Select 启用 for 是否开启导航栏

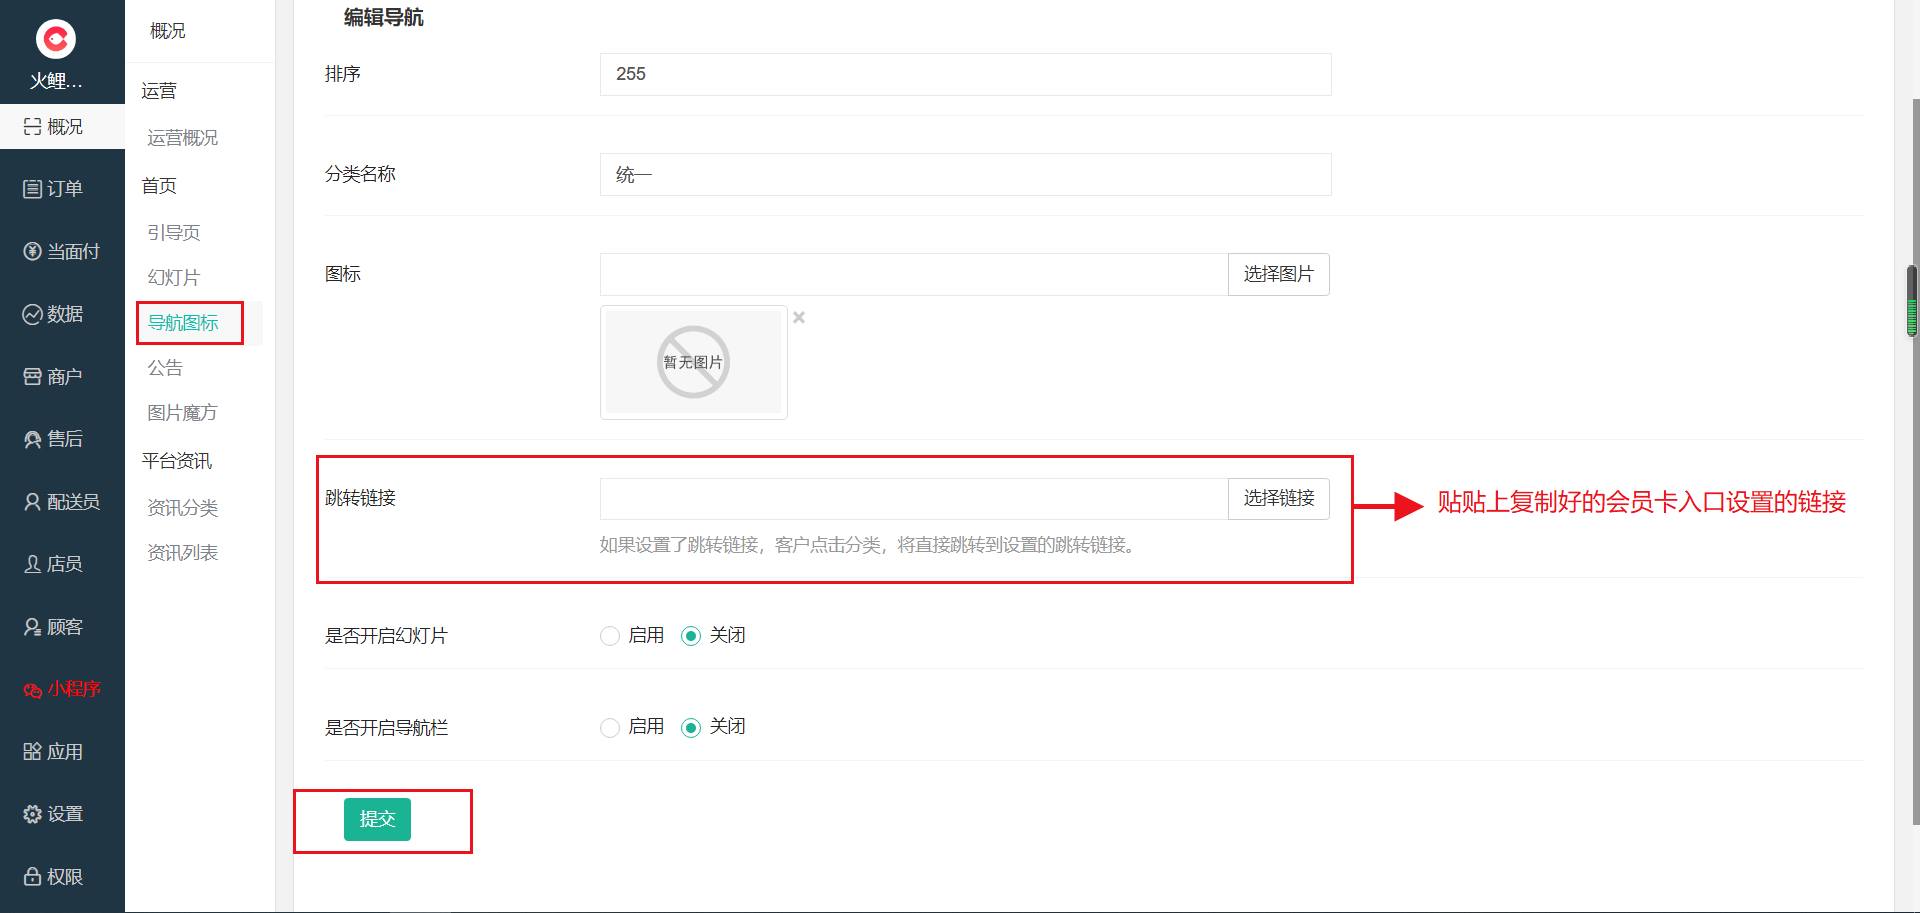pyautogui.click(x=610, y=727)
